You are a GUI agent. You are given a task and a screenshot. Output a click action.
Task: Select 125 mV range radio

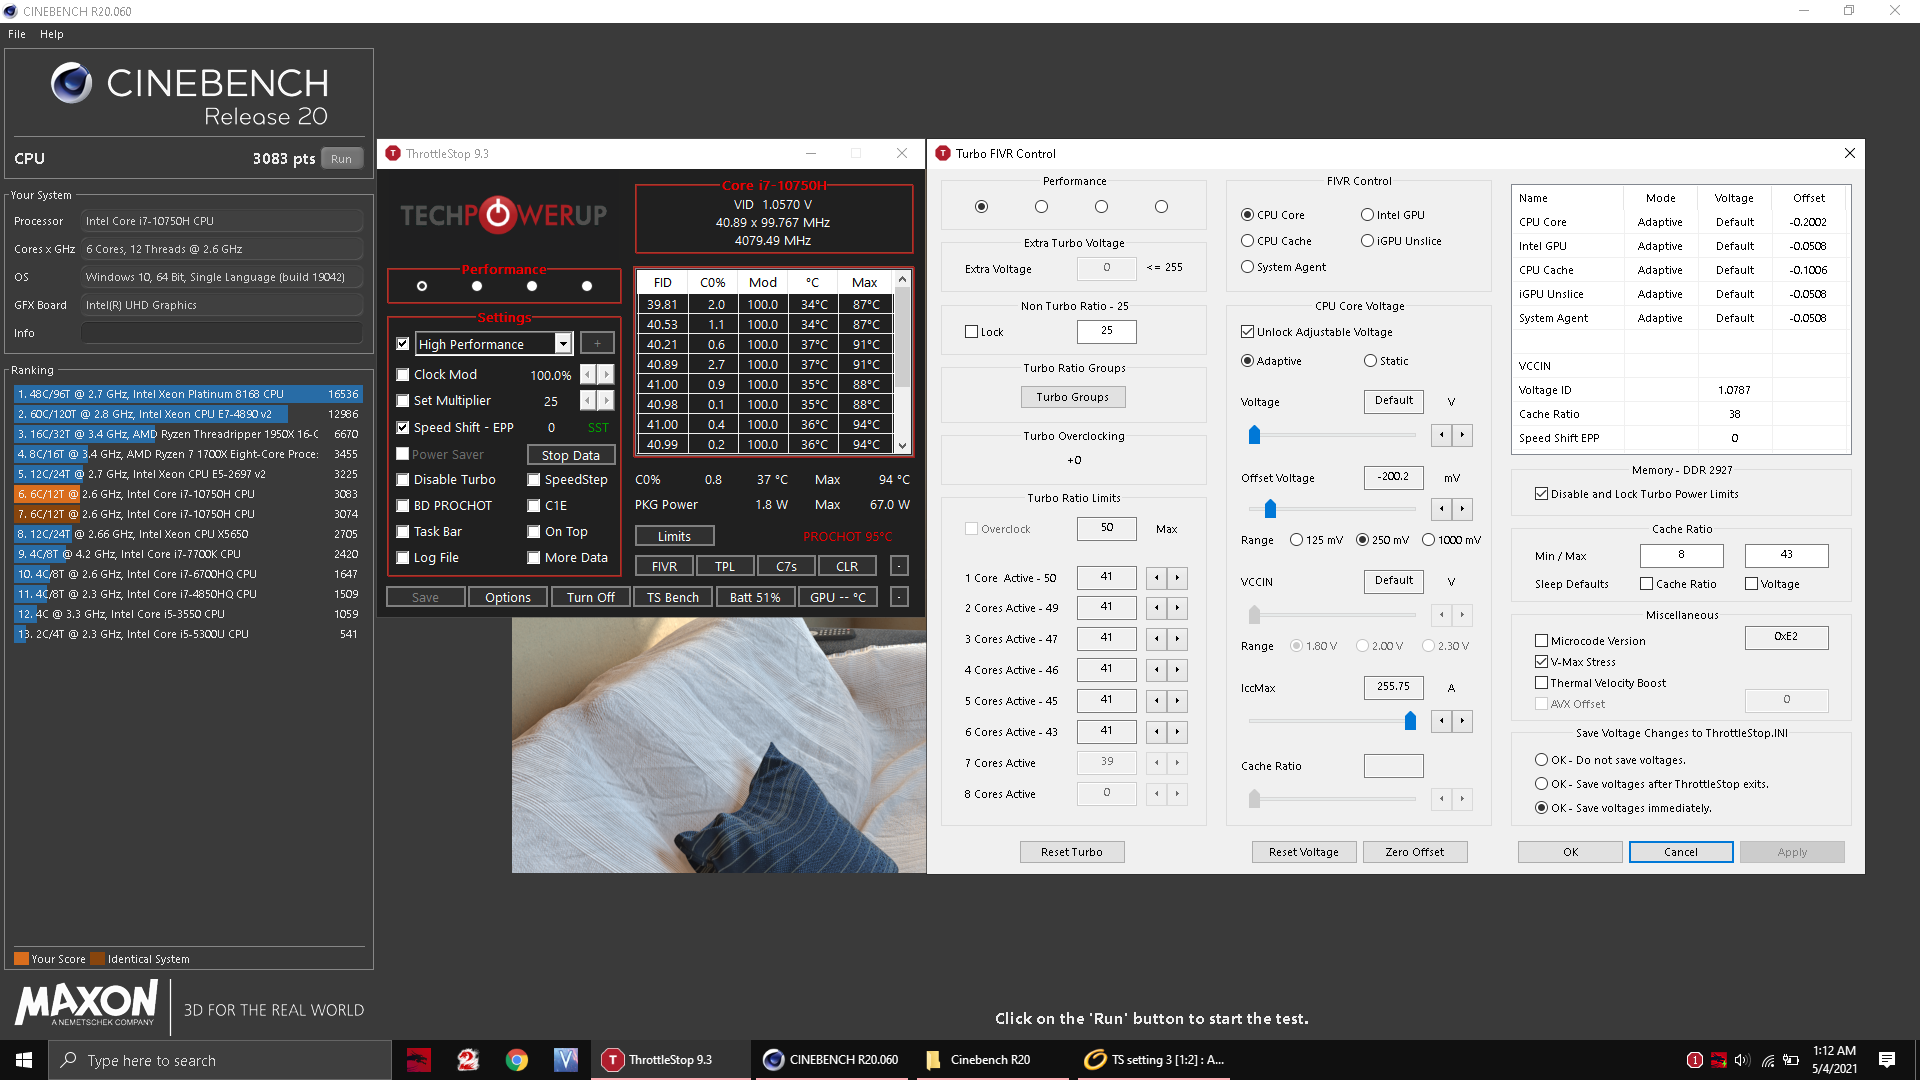click(1296, 540)
